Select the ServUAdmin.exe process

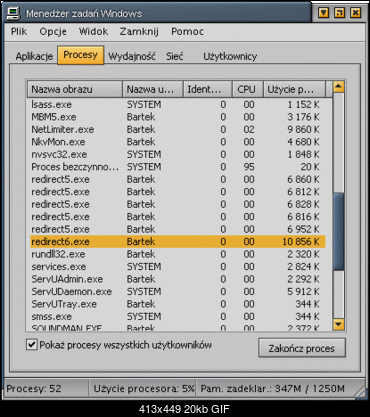tap(177, 279)
